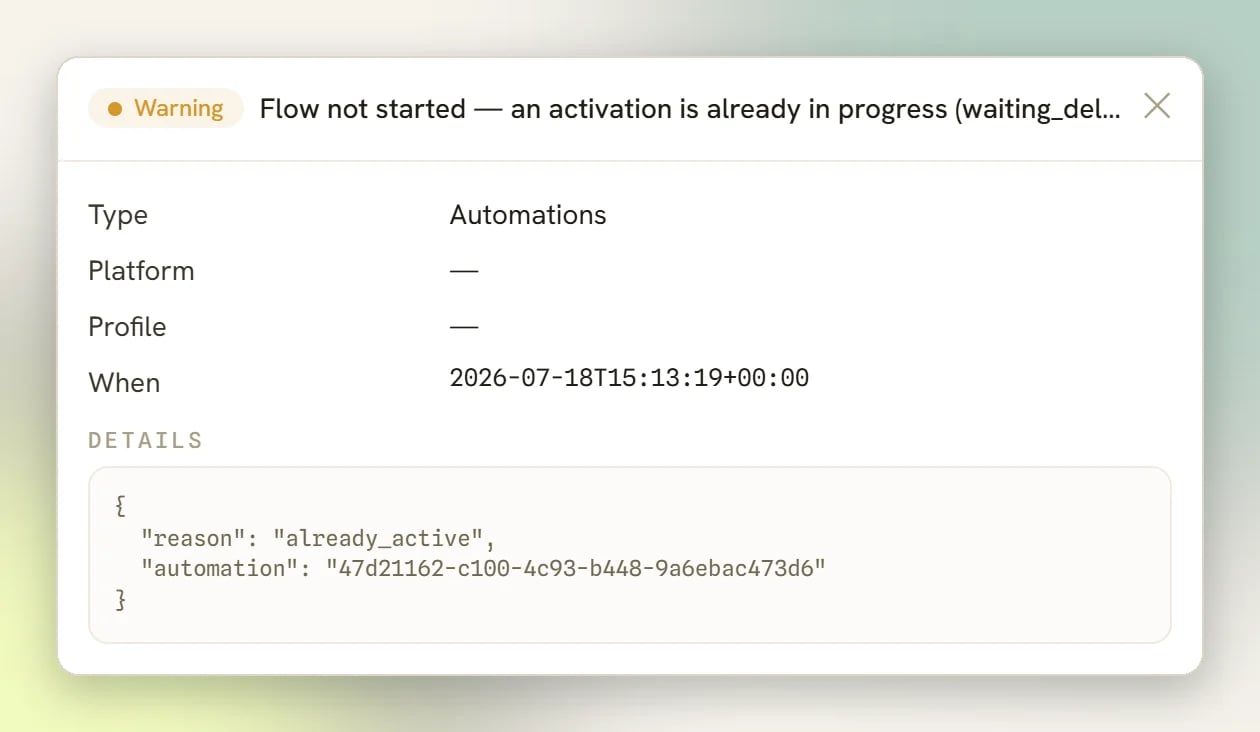Viewport: 1260px width, 732px height.
Task: Click the opening brace of JSON
Action: tap(121, 507)
